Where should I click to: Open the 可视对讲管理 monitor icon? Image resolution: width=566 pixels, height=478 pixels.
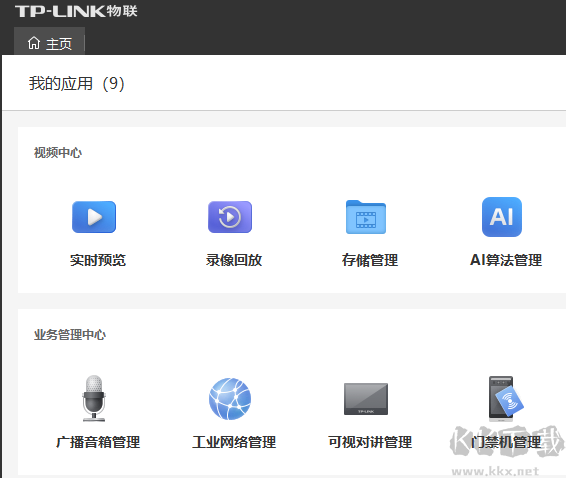[366, 399]
